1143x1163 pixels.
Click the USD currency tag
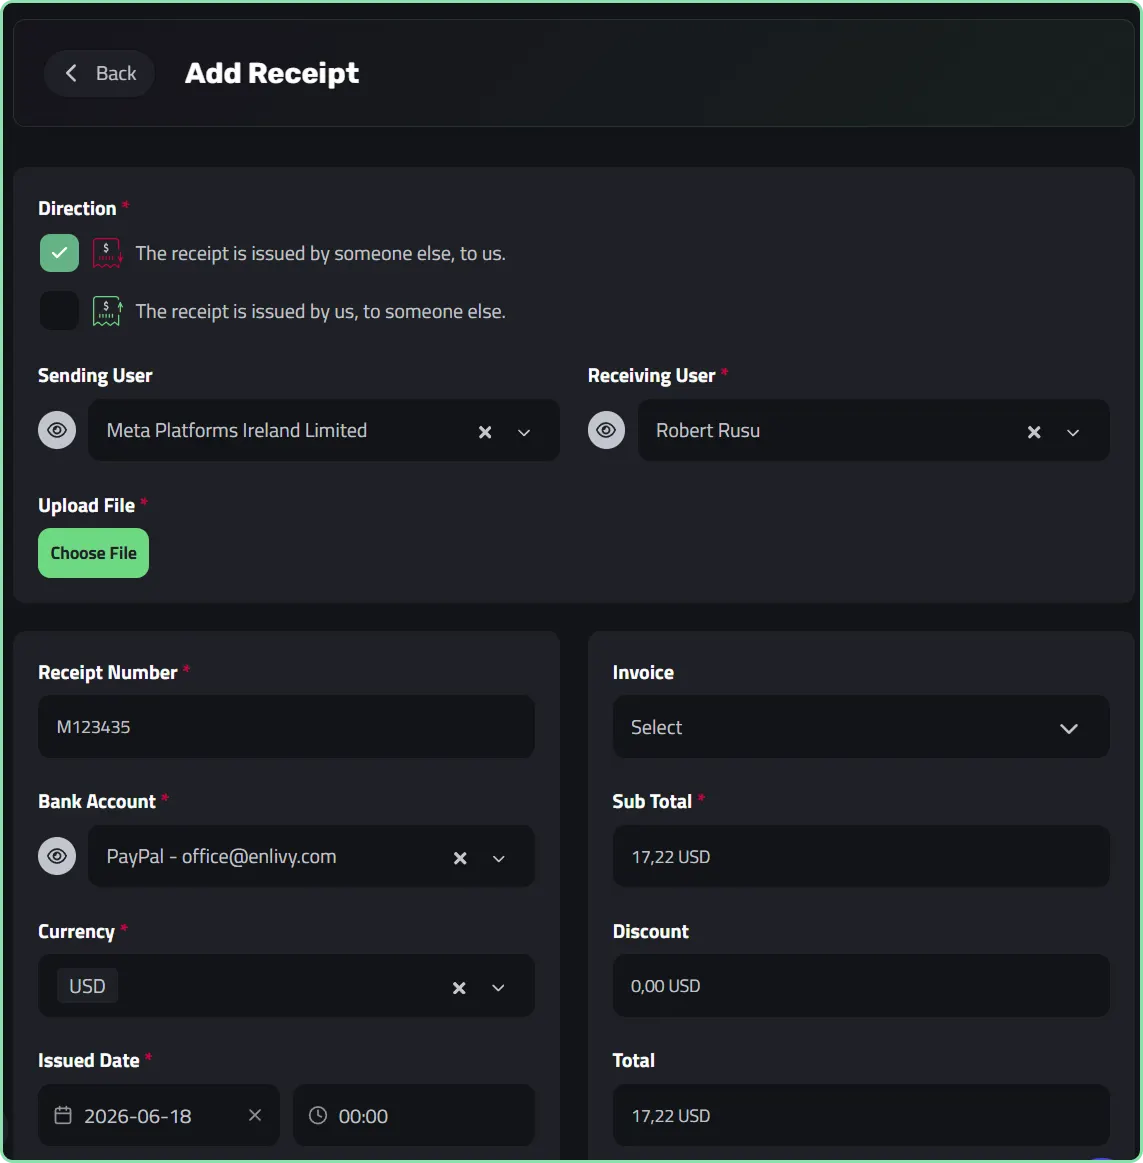click(88, 986)
